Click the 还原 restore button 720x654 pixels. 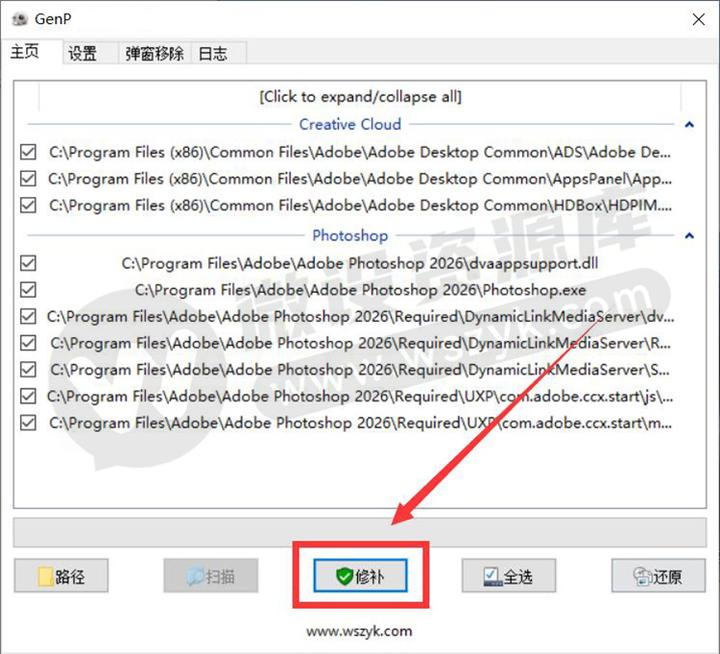(x=658, y=576)
